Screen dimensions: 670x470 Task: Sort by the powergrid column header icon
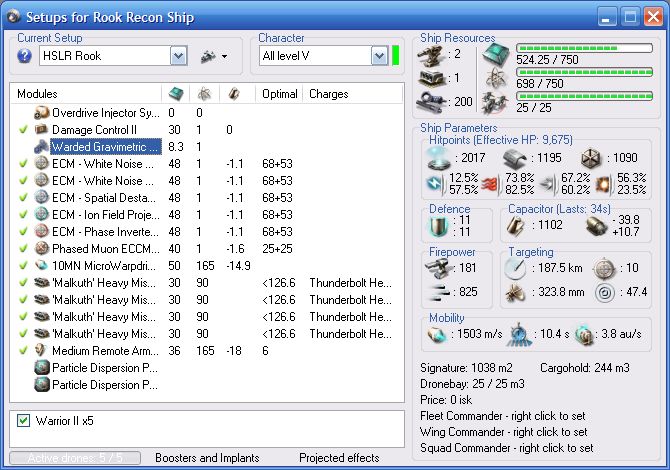[204, 94]
